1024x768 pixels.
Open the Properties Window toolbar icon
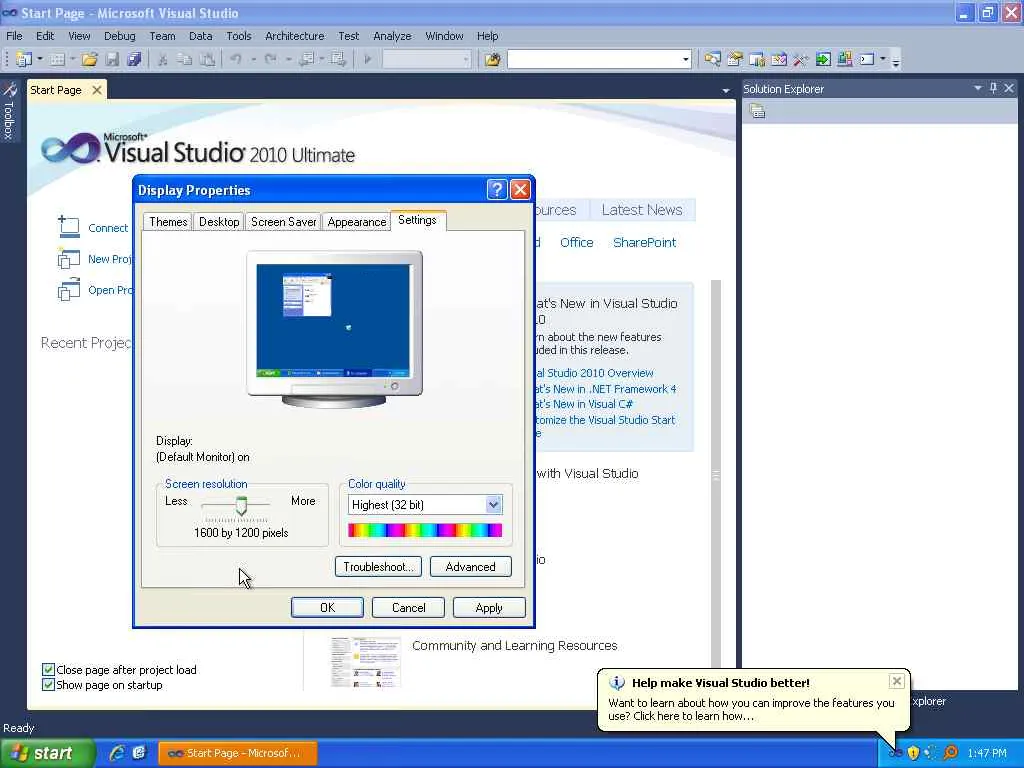point(735,59)
